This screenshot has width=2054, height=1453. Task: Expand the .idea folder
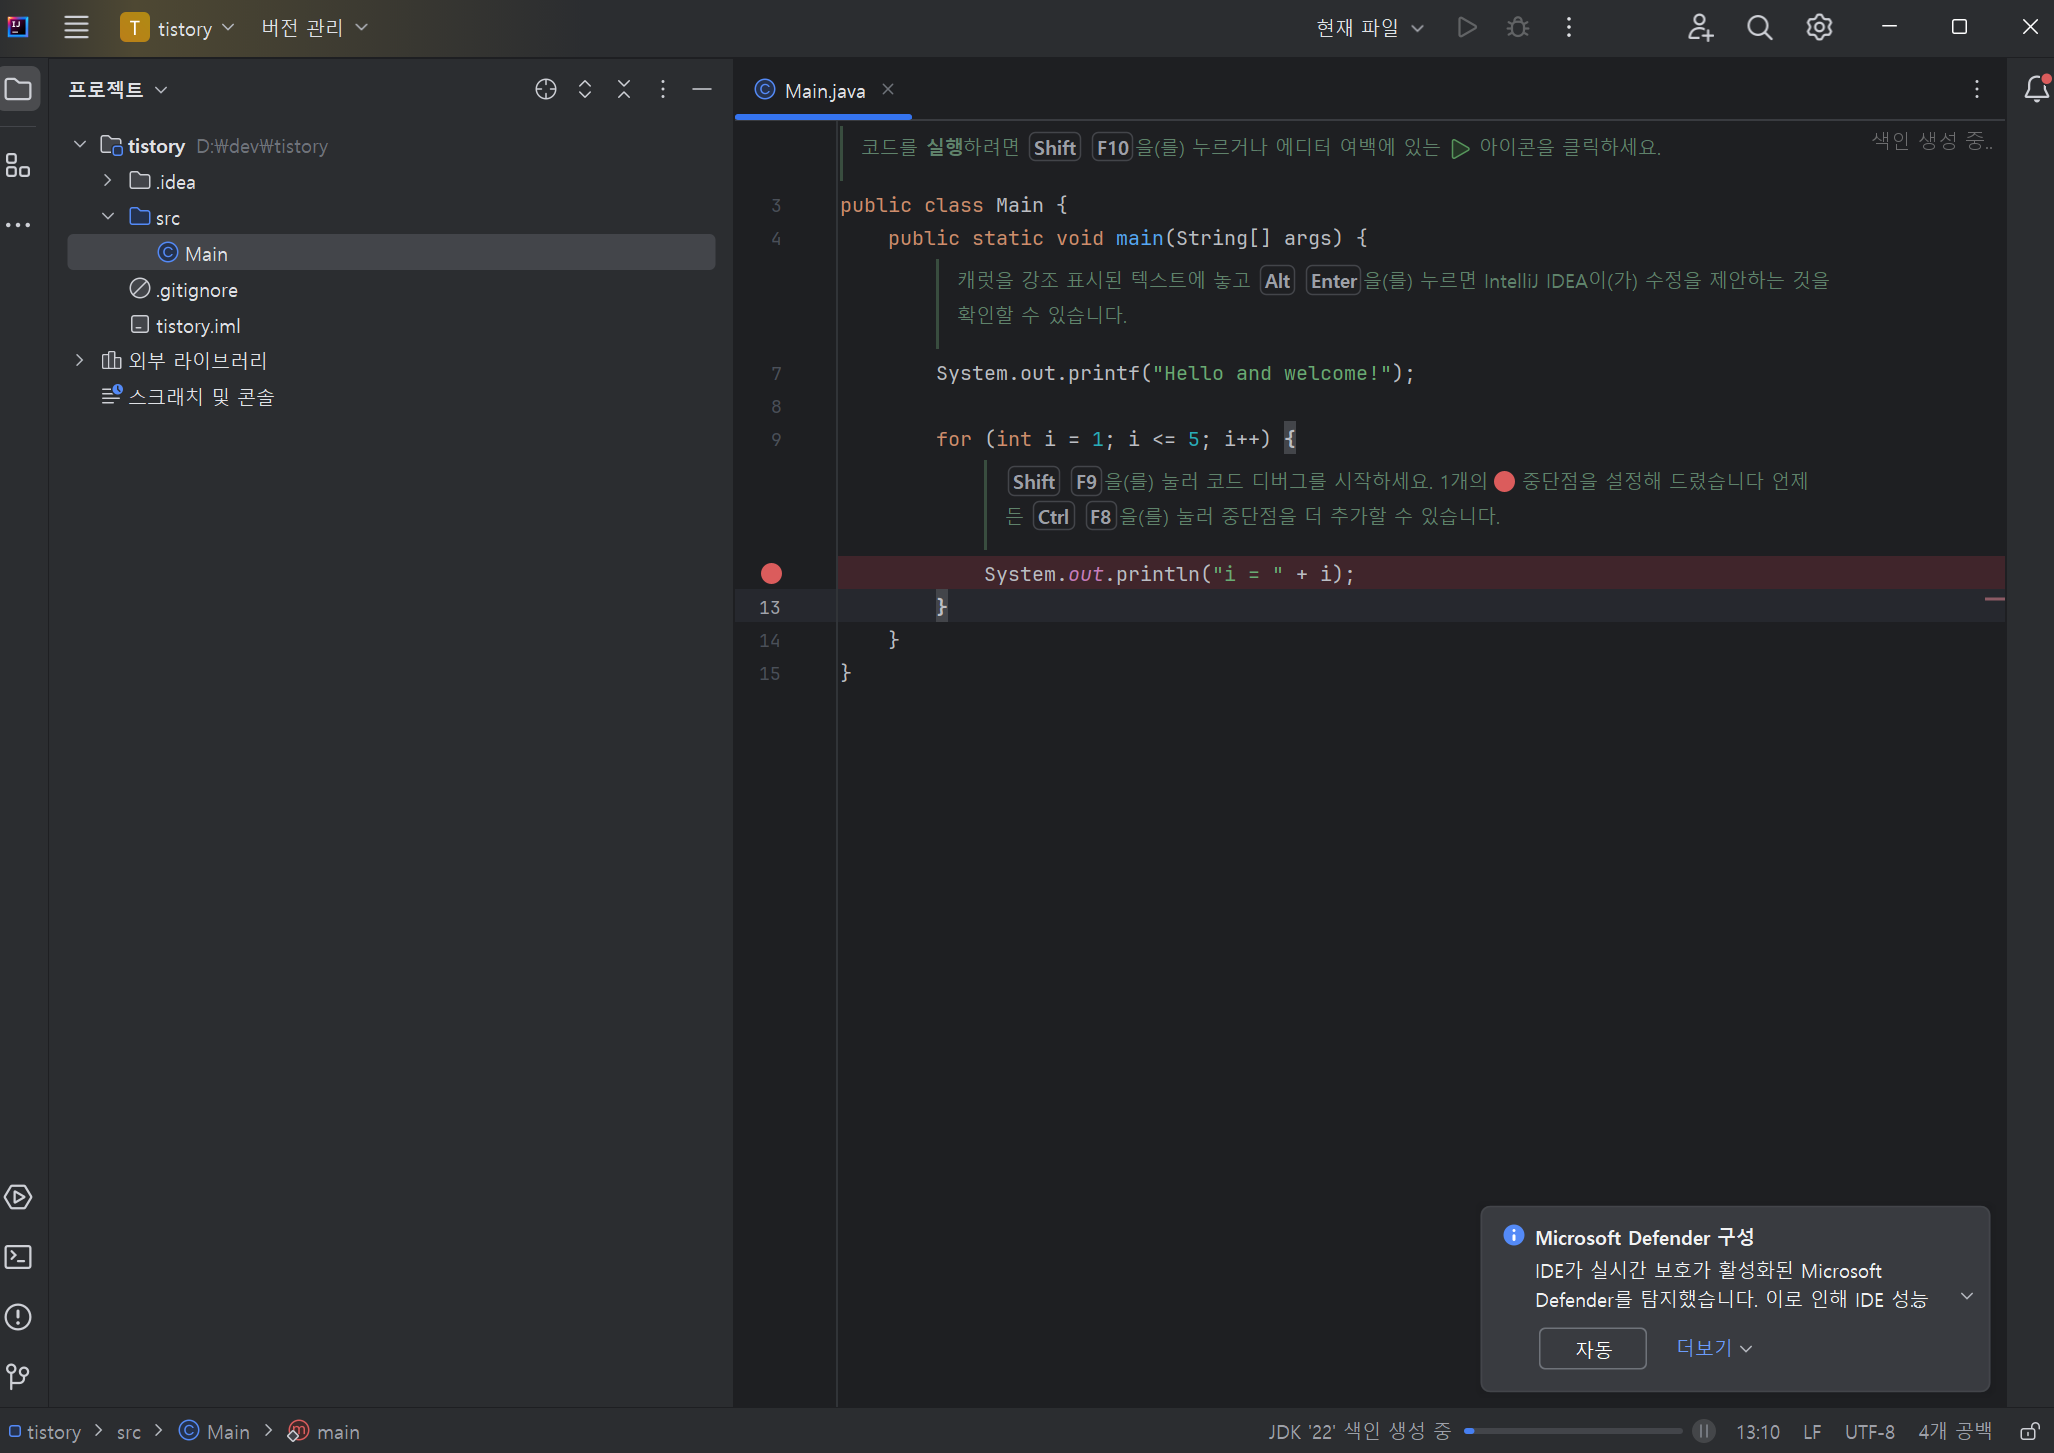[x=108, y=181]
